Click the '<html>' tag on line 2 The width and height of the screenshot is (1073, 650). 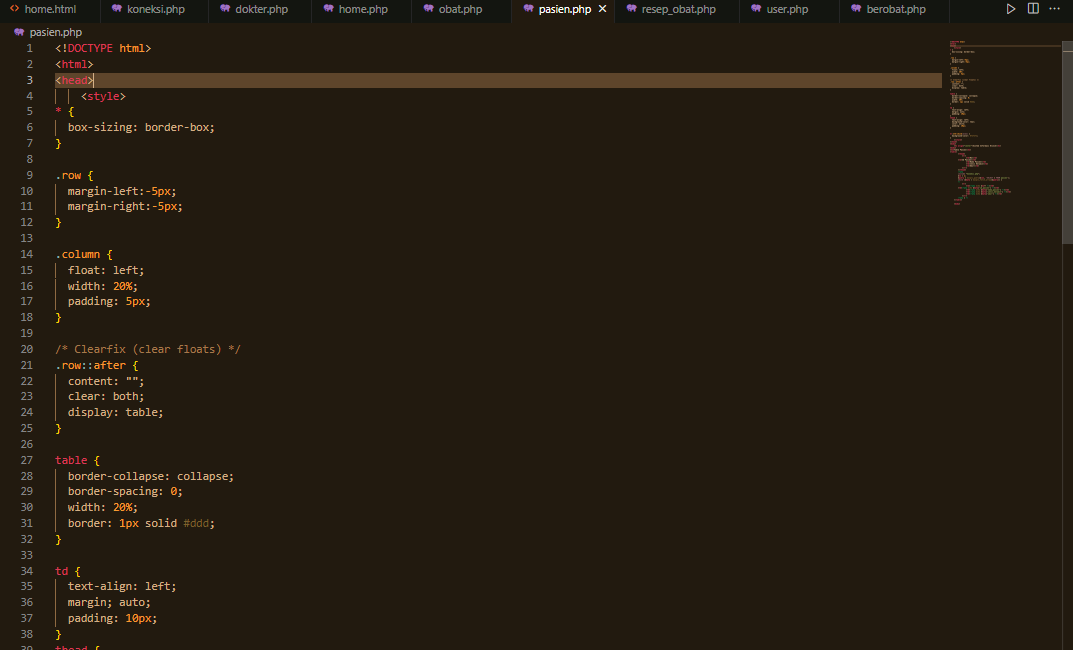point(74,64)
